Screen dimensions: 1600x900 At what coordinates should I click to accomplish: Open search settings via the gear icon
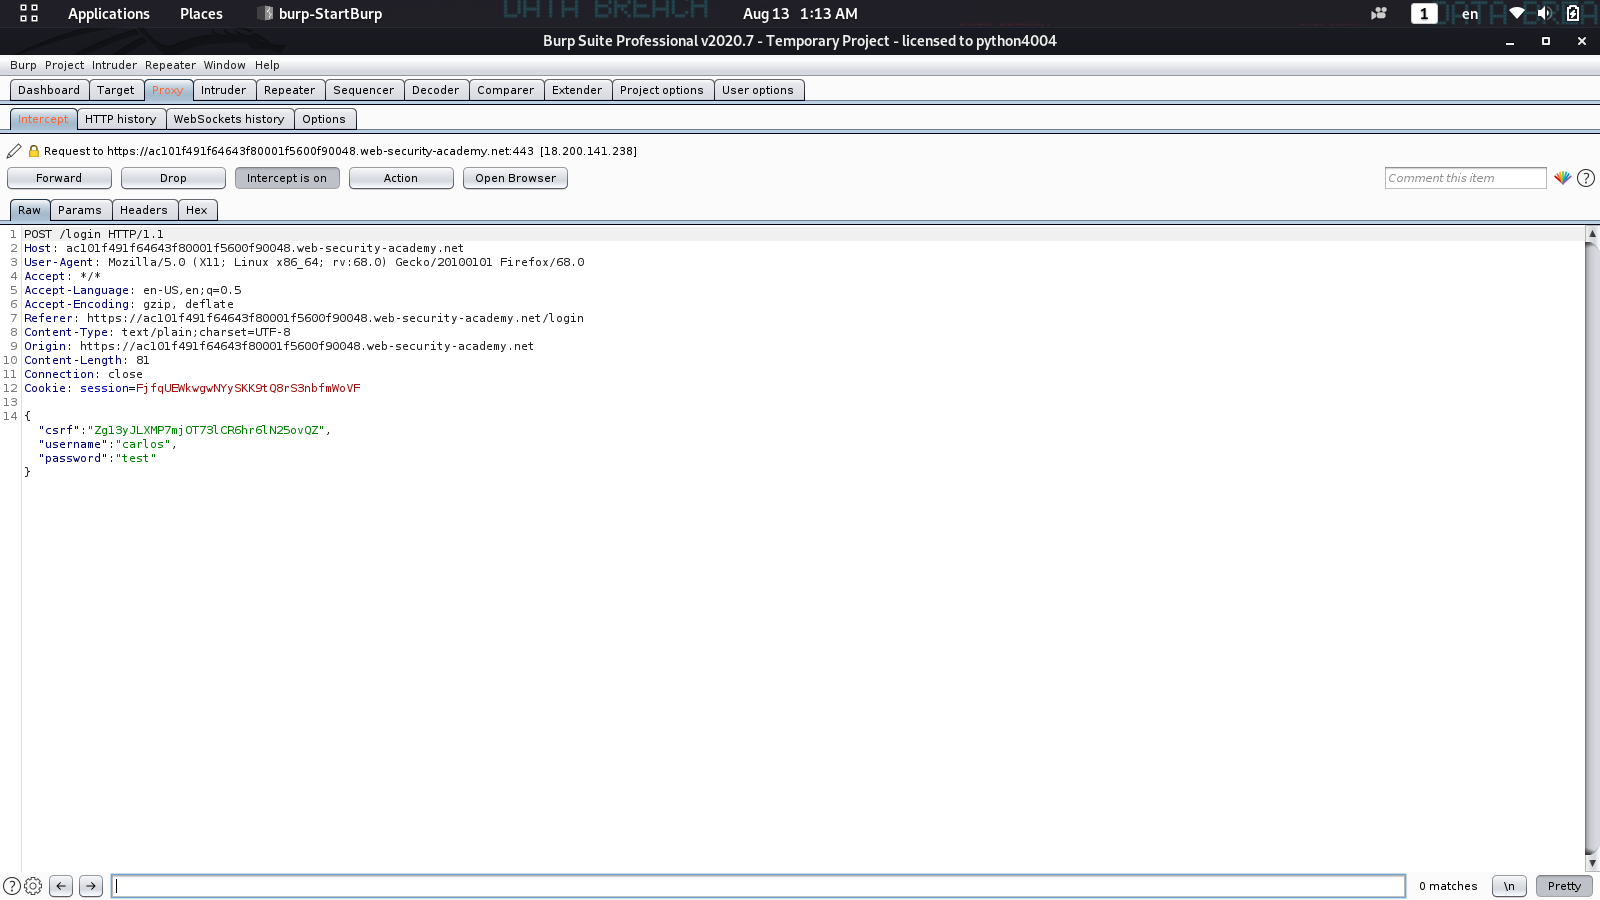tap(33, 886)
